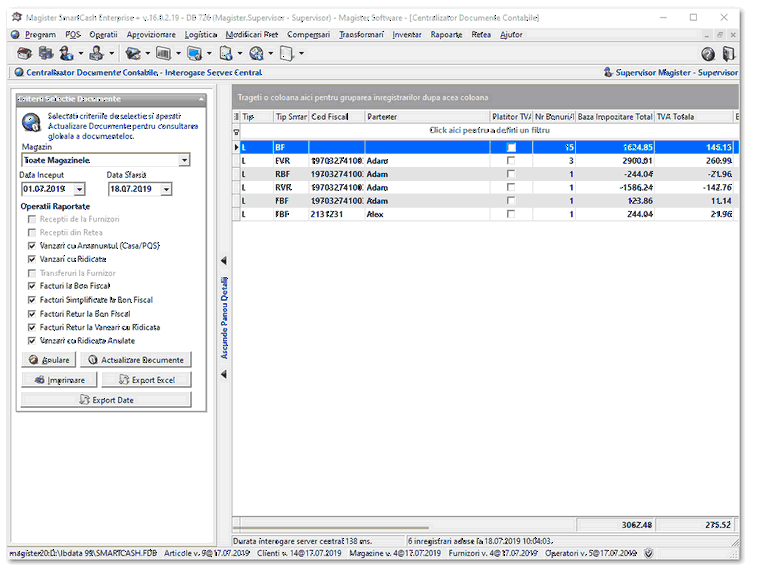Click the column chooser icon left of Tip
The height and width of the screenshot is (577, 767).
click(237, 117)
